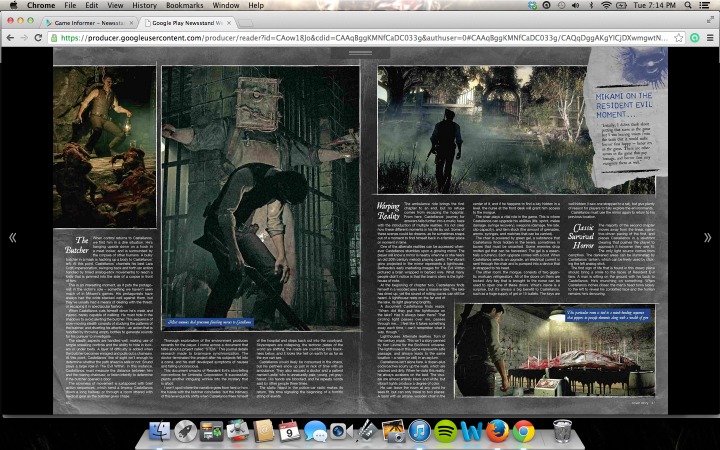
Task: Click the "Classic Survival Horror" heading
Action: click(581, 236)
